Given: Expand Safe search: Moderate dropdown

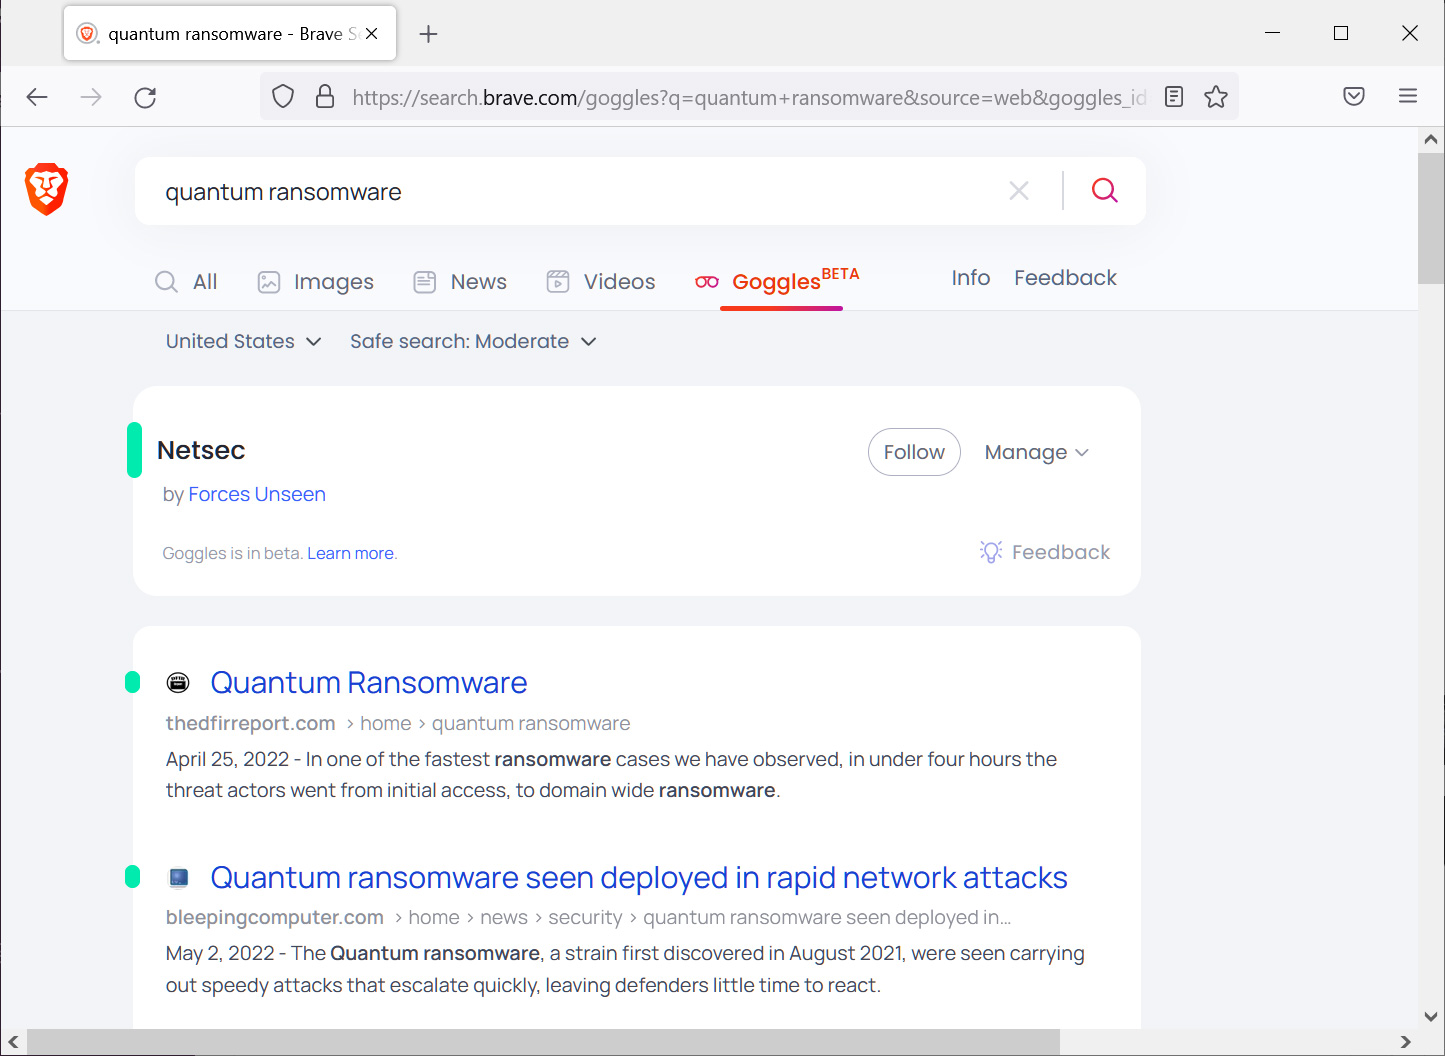Looking at the screenshot, I should (x=473, y=342).
